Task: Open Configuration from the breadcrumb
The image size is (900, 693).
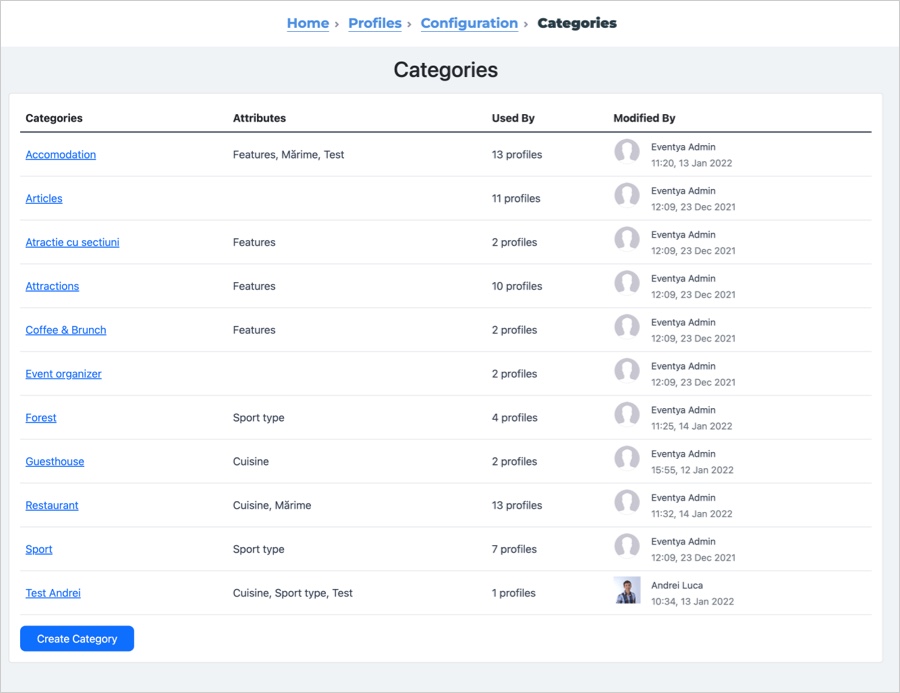Action: [x=469, y=23]
